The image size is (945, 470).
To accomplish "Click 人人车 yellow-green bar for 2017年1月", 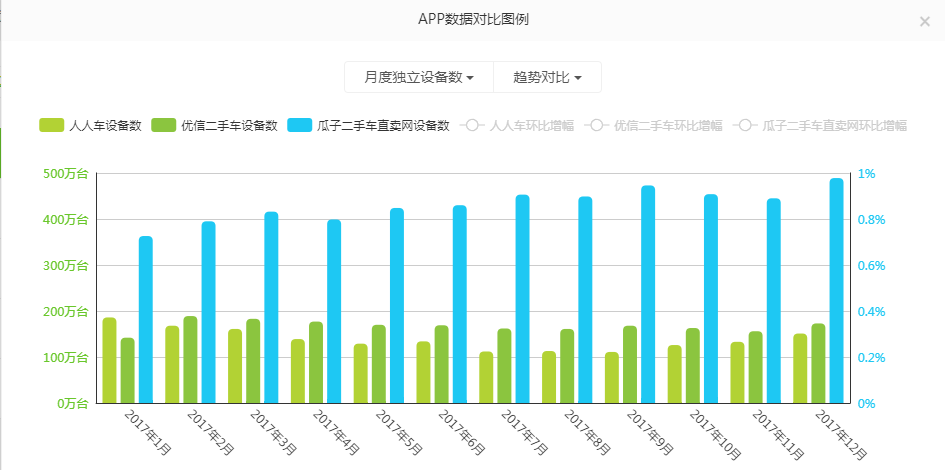I will tap(109, 360).
